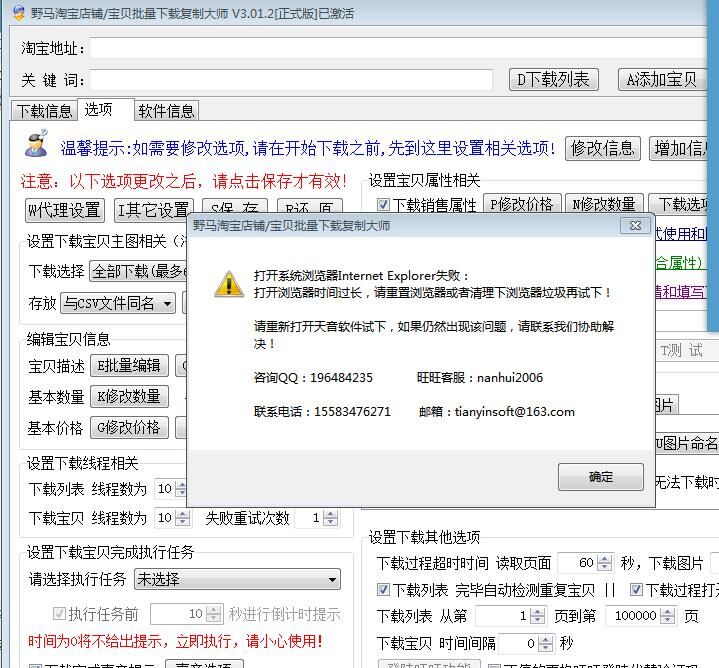Click the E批量编辑 button

[129, 366]
